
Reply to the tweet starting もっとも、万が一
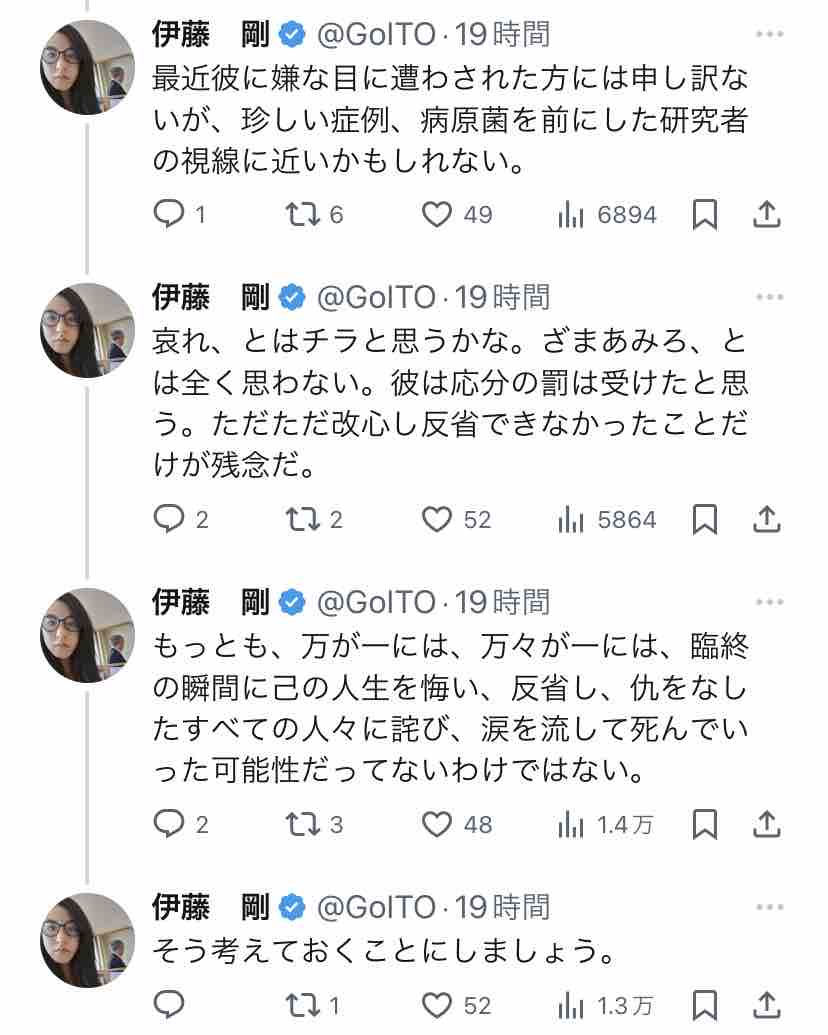click(168, 824)
